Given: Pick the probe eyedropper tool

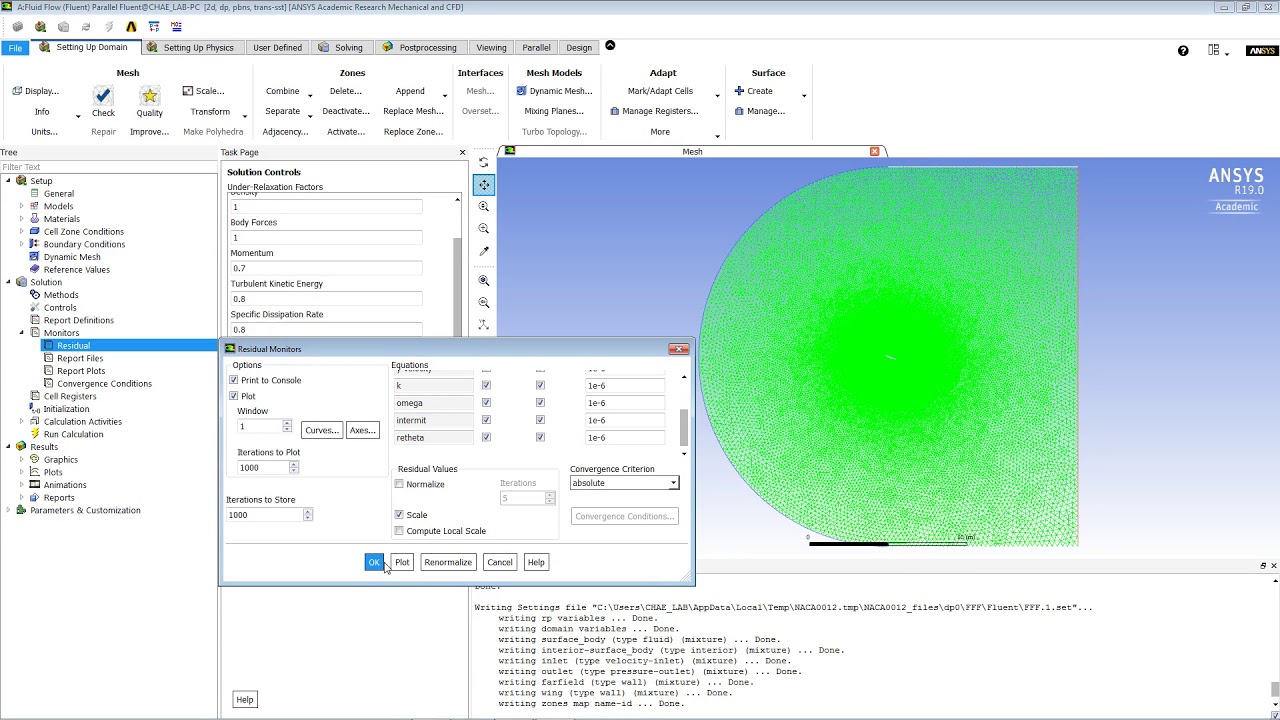Looking at the screenshot, I should coord(484,251).
